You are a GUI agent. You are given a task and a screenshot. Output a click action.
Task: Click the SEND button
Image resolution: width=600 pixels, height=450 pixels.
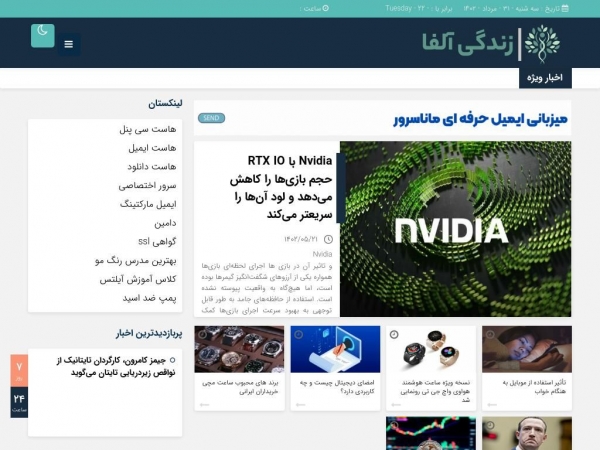[212, 118]
